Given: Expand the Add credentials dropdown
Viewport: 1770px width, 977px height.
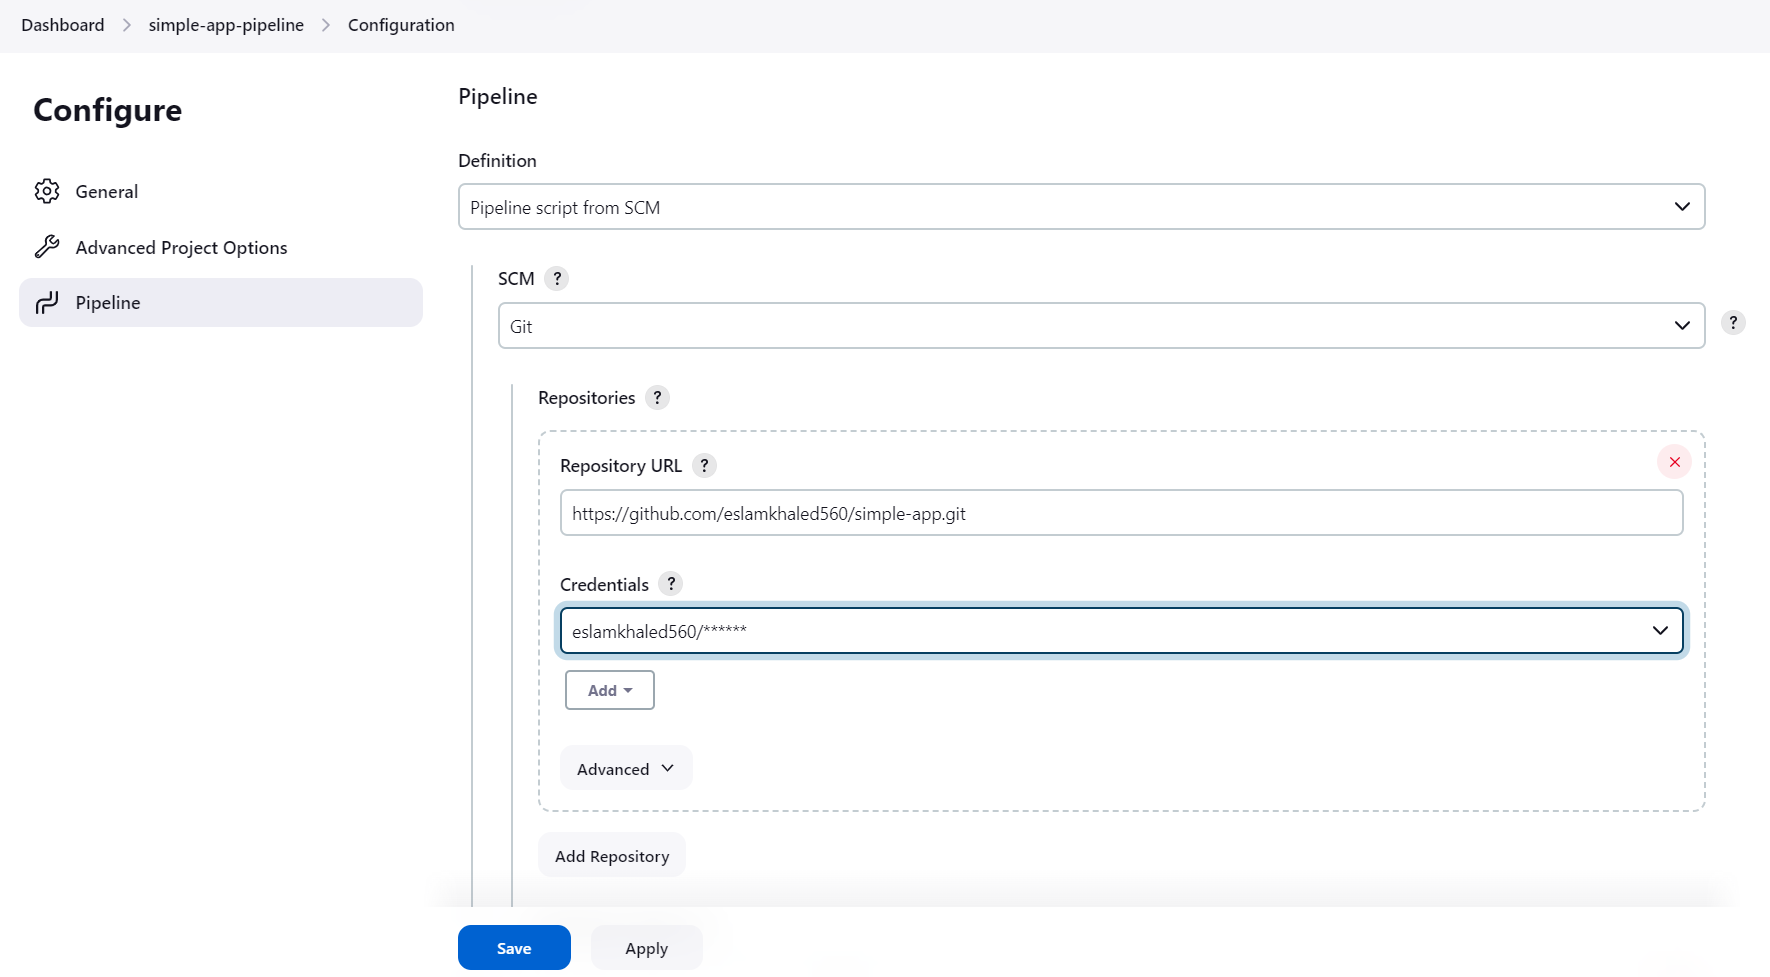Looking at the screenshot, I should (609, 690).
